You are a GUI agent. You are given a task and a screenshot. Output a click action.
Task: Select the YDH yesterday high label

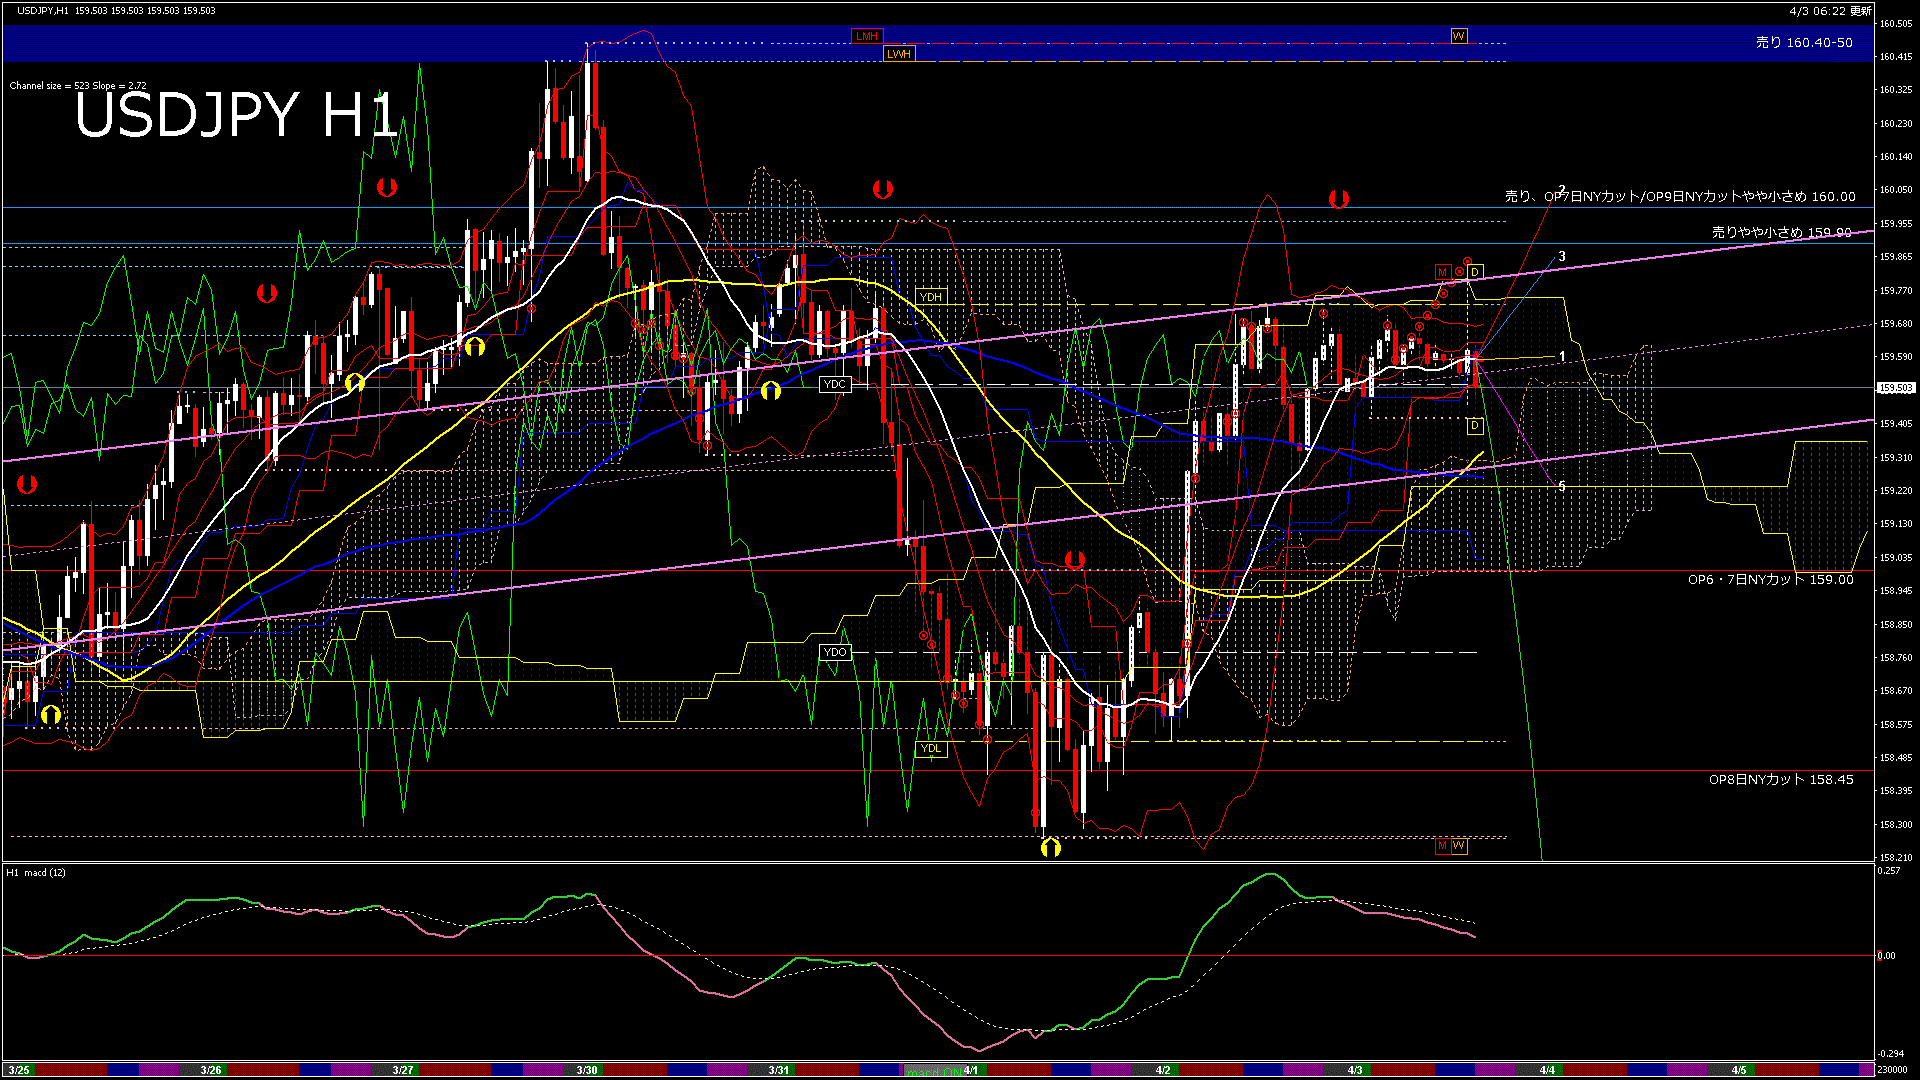coord(930,297)
